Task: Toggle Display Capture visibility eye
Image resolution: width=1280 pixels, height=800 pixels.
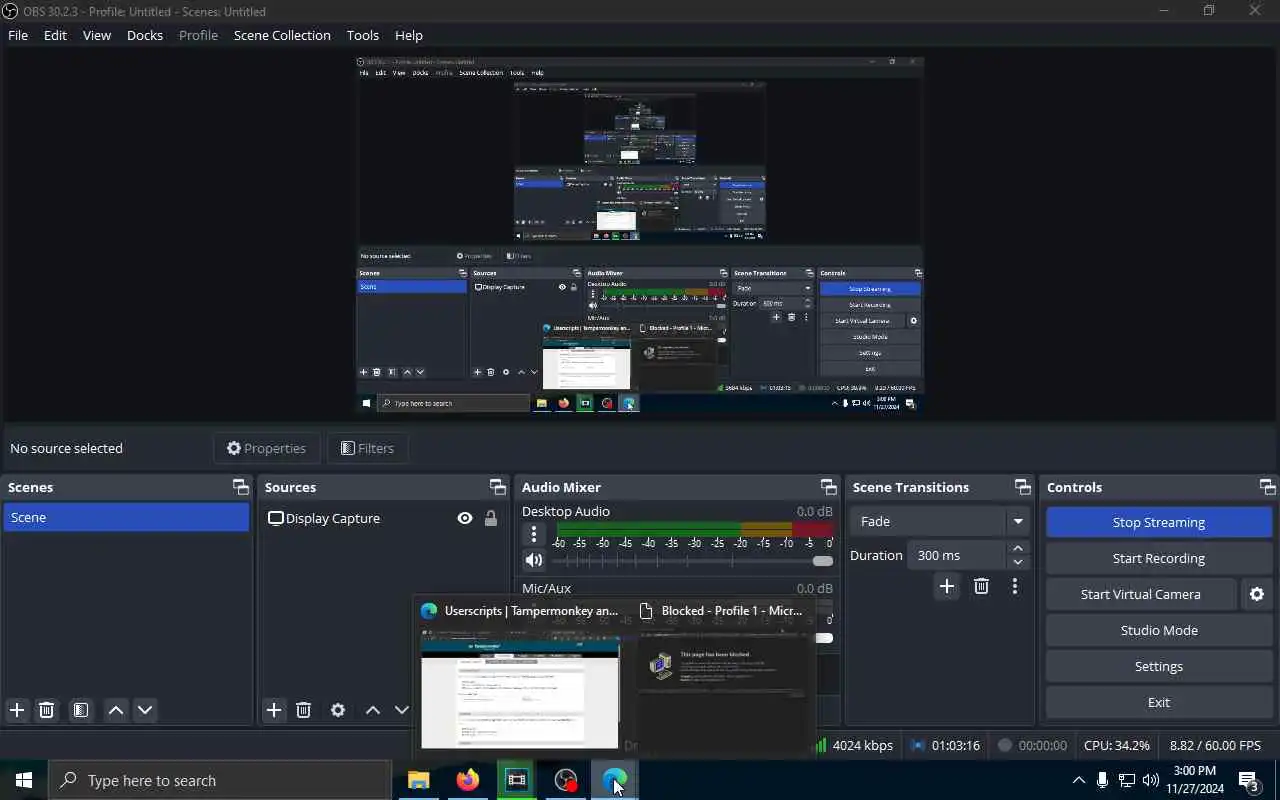Action: tap(465, 518)
